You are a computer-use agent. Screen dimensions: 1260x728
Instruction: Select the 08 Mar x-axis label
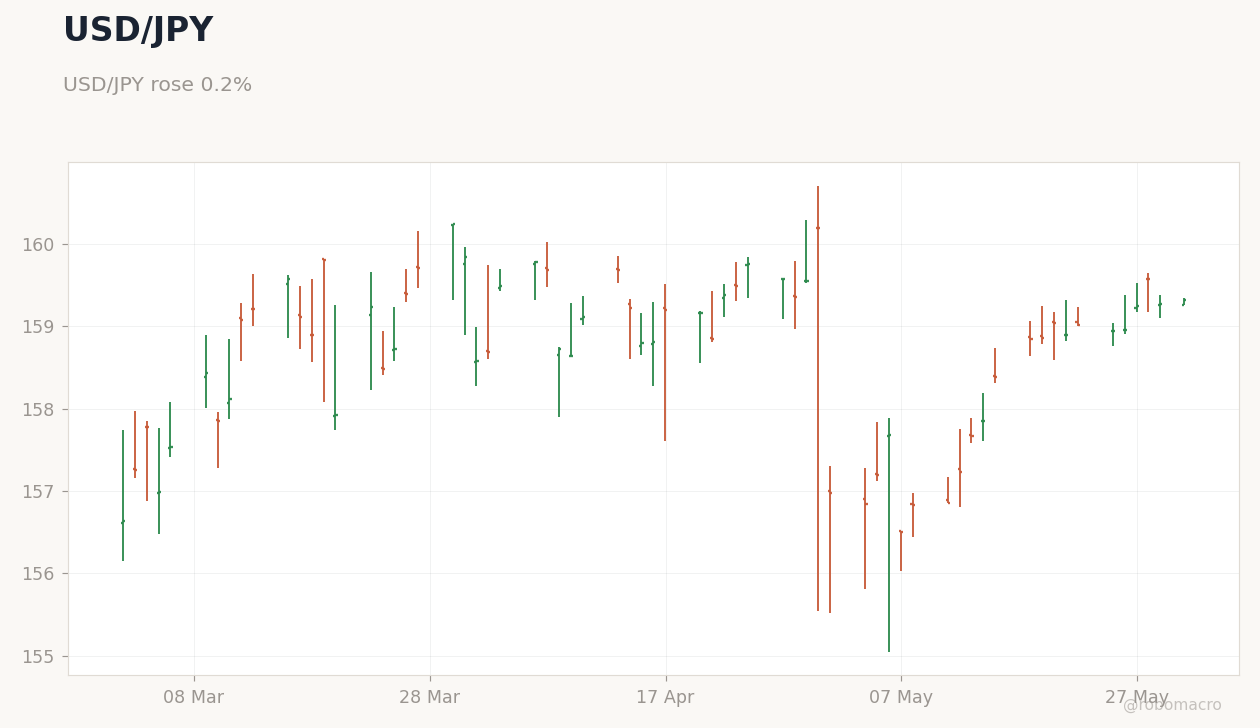(x=194, y=698)
